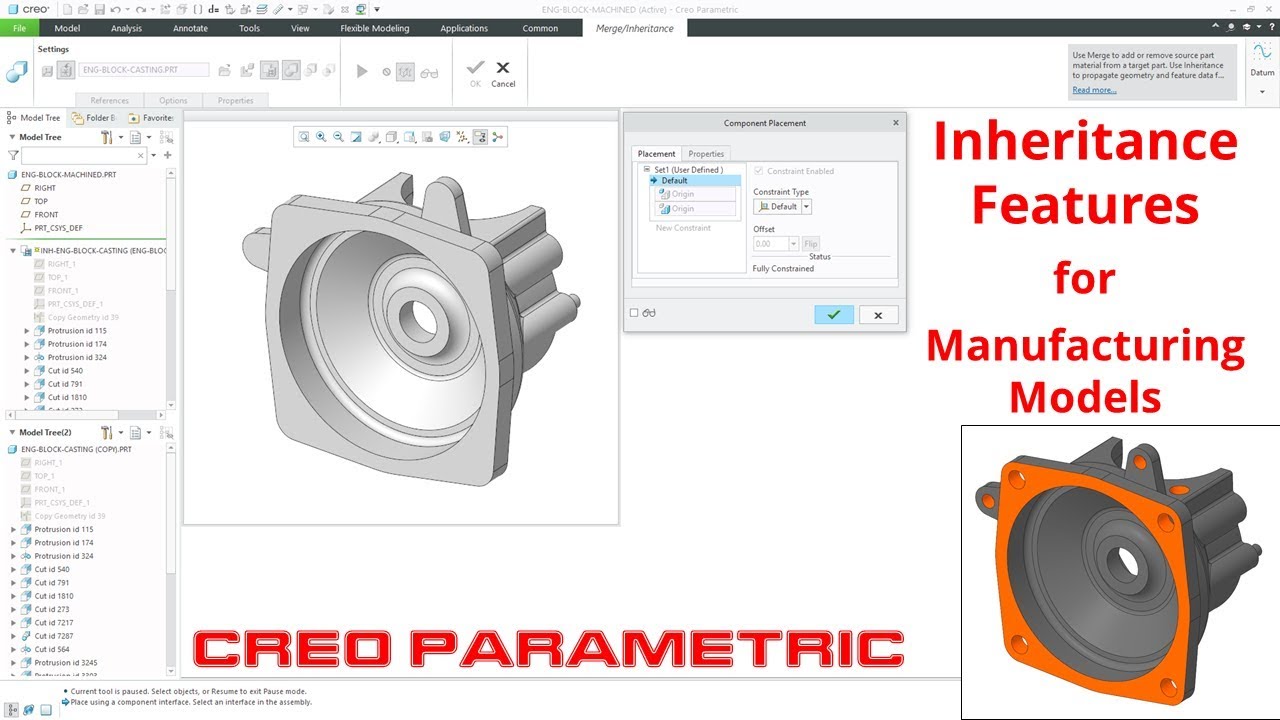Select PRT_CSYS_DEF in upper Model Tree

58,228
